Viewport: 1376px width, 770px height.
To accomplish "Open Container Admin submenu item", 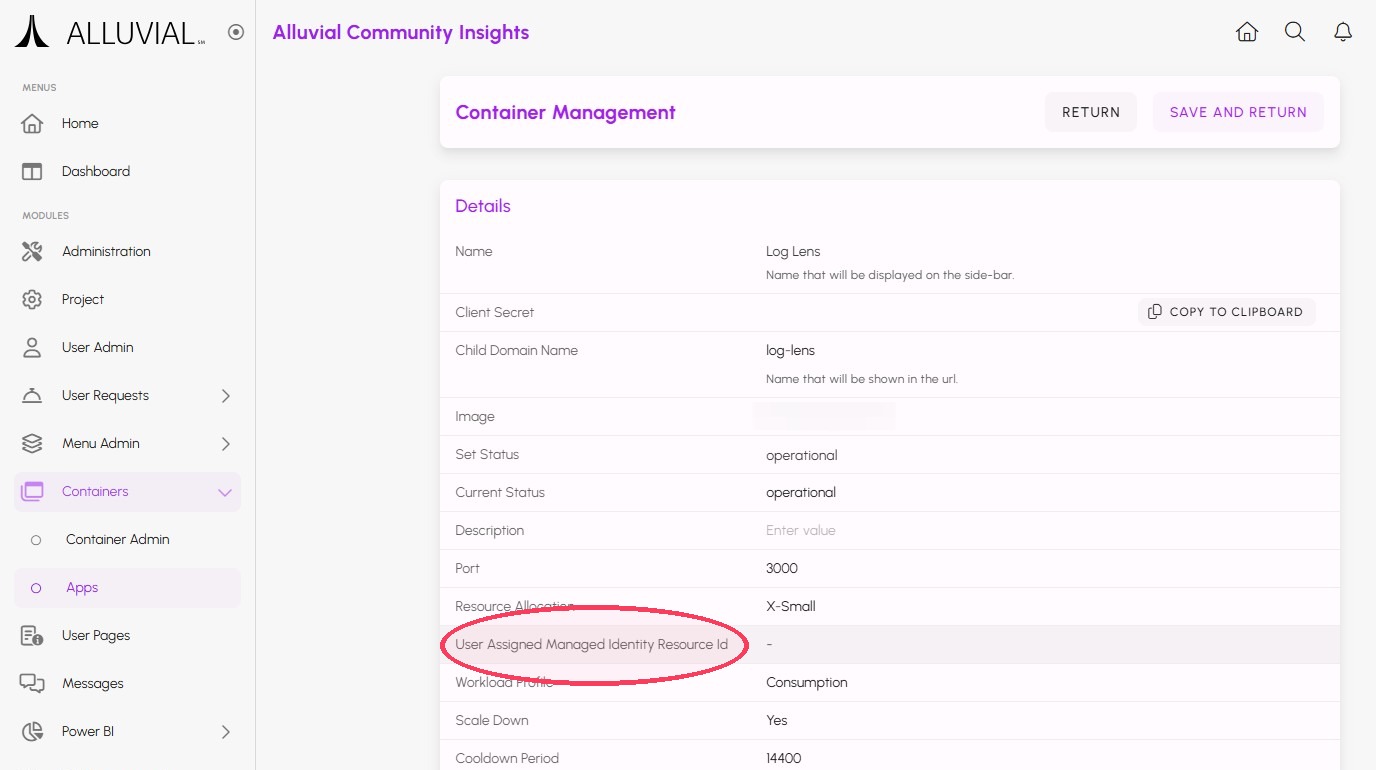I will pos(128,540).
